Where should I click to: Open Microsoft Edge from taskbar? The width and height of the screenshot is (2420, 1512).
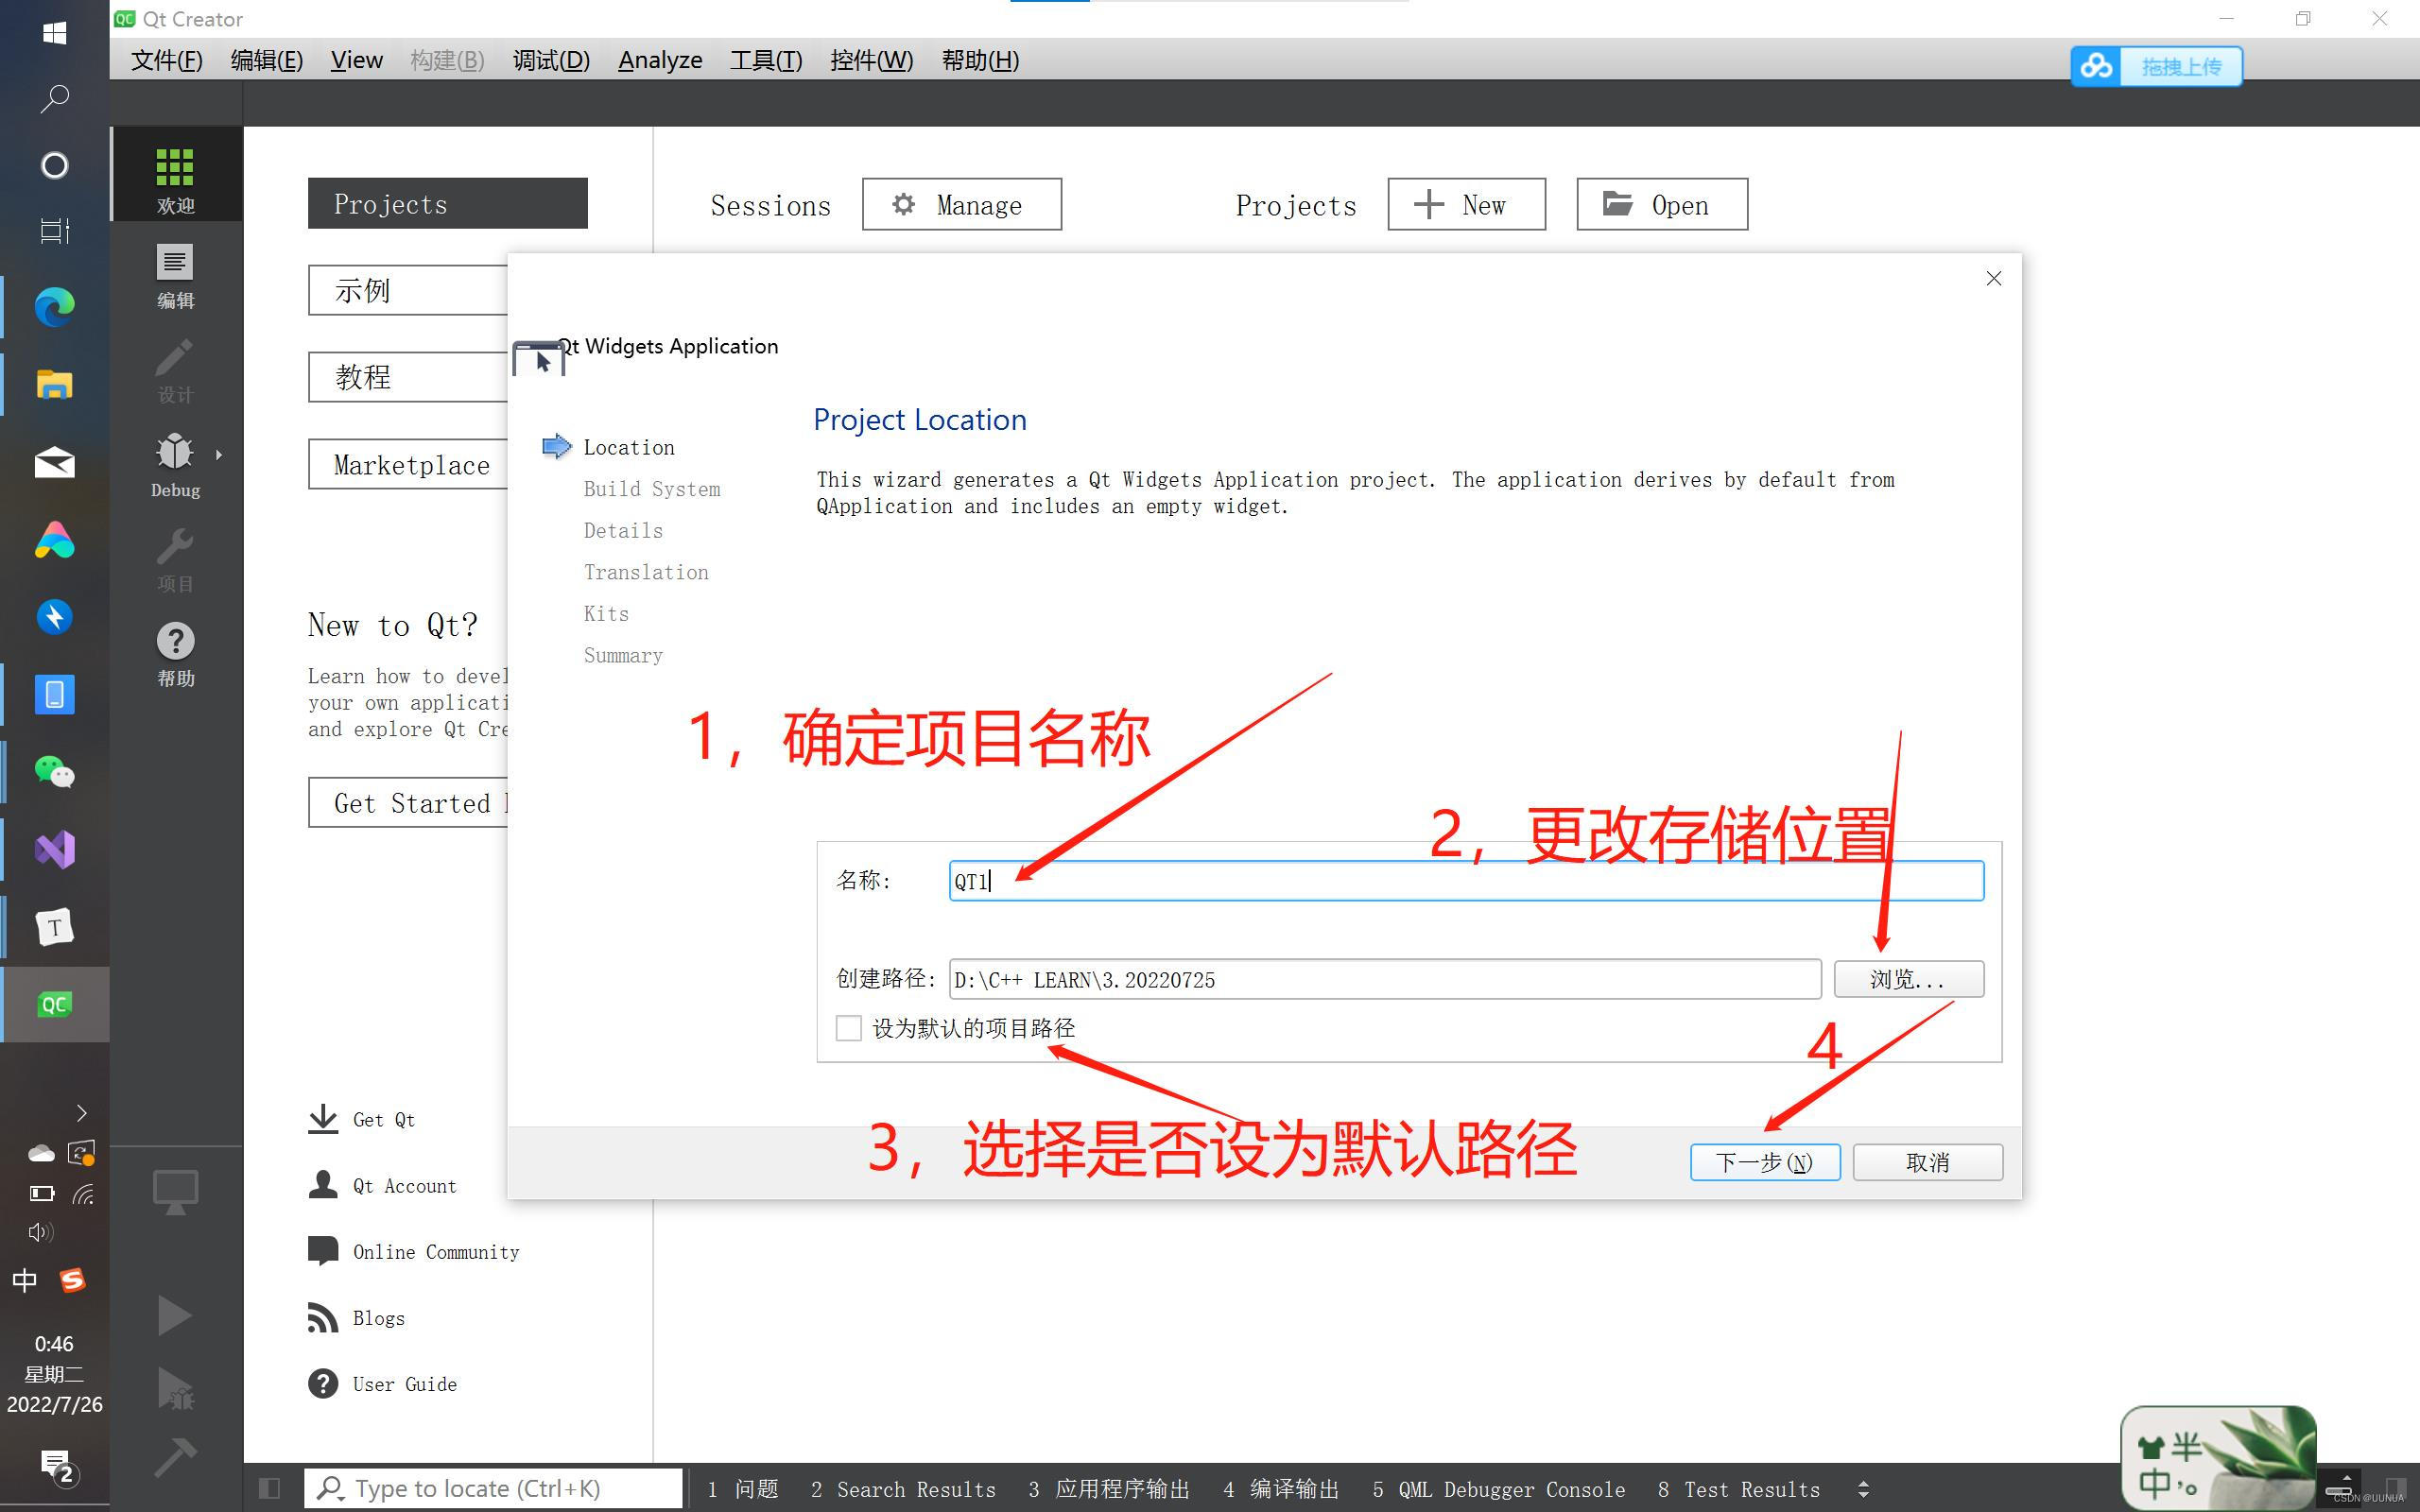point(54,306)
